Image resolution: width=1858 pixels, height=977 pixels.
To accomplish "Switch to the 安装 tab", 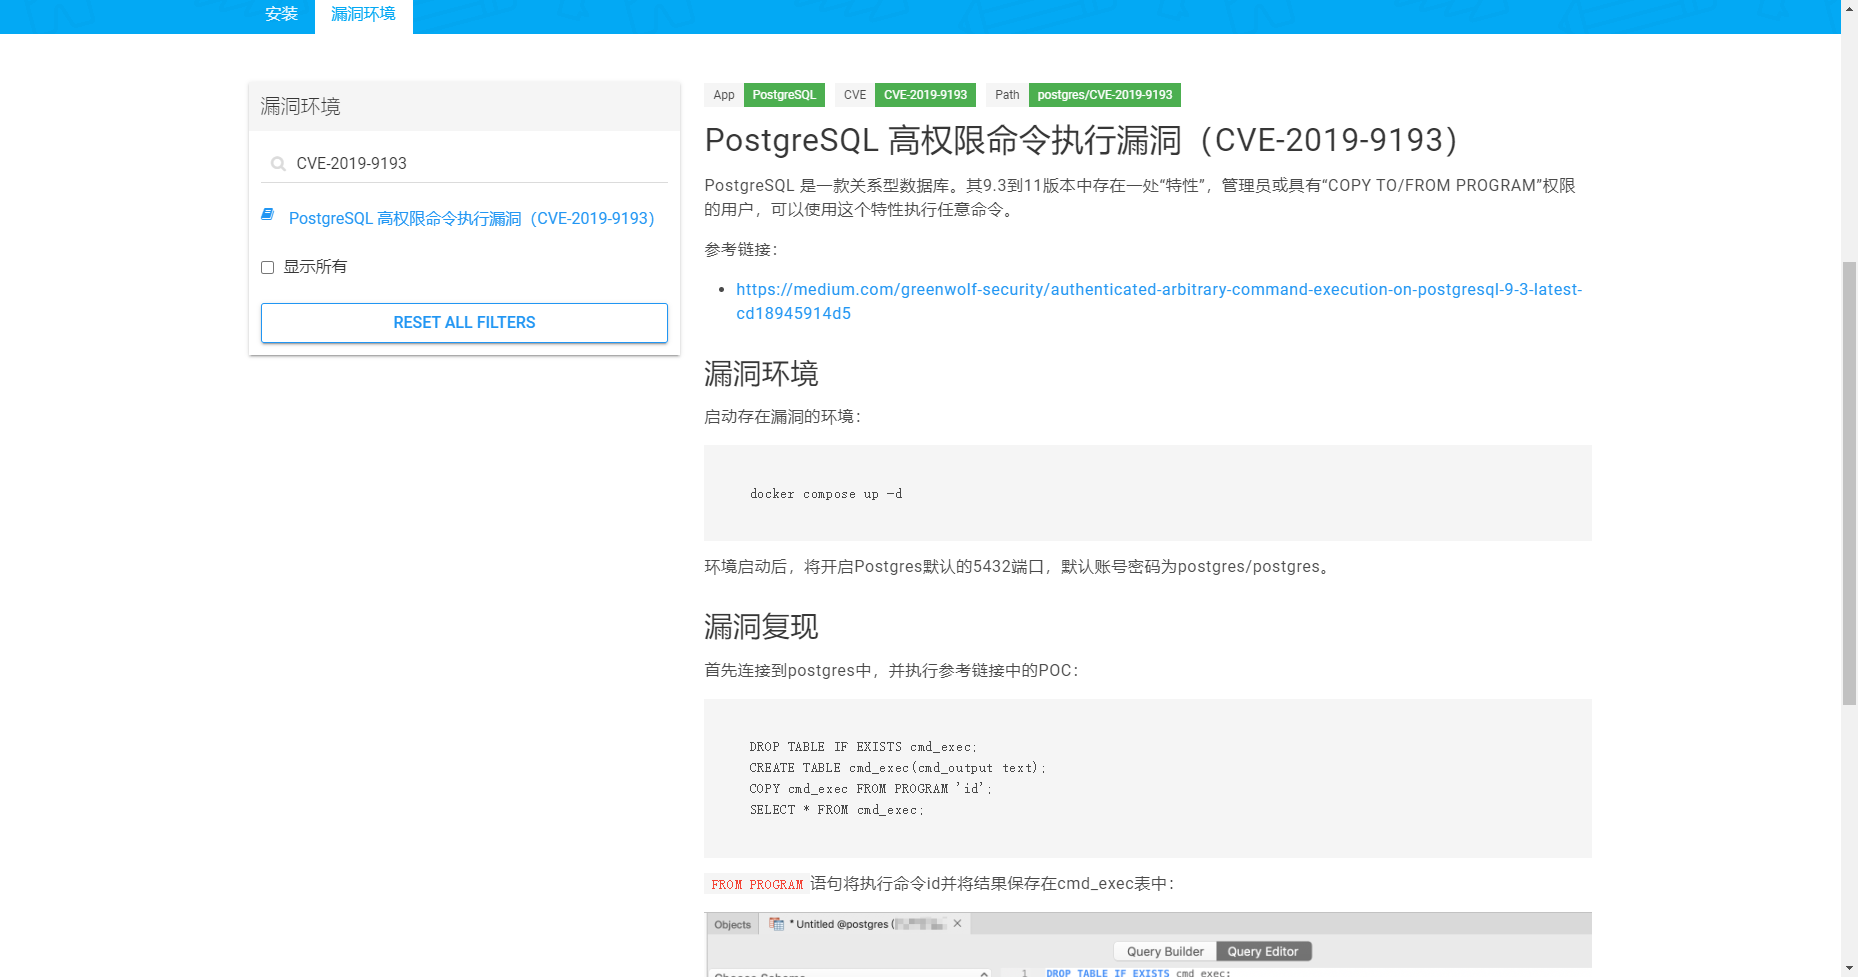I will 281,14.
